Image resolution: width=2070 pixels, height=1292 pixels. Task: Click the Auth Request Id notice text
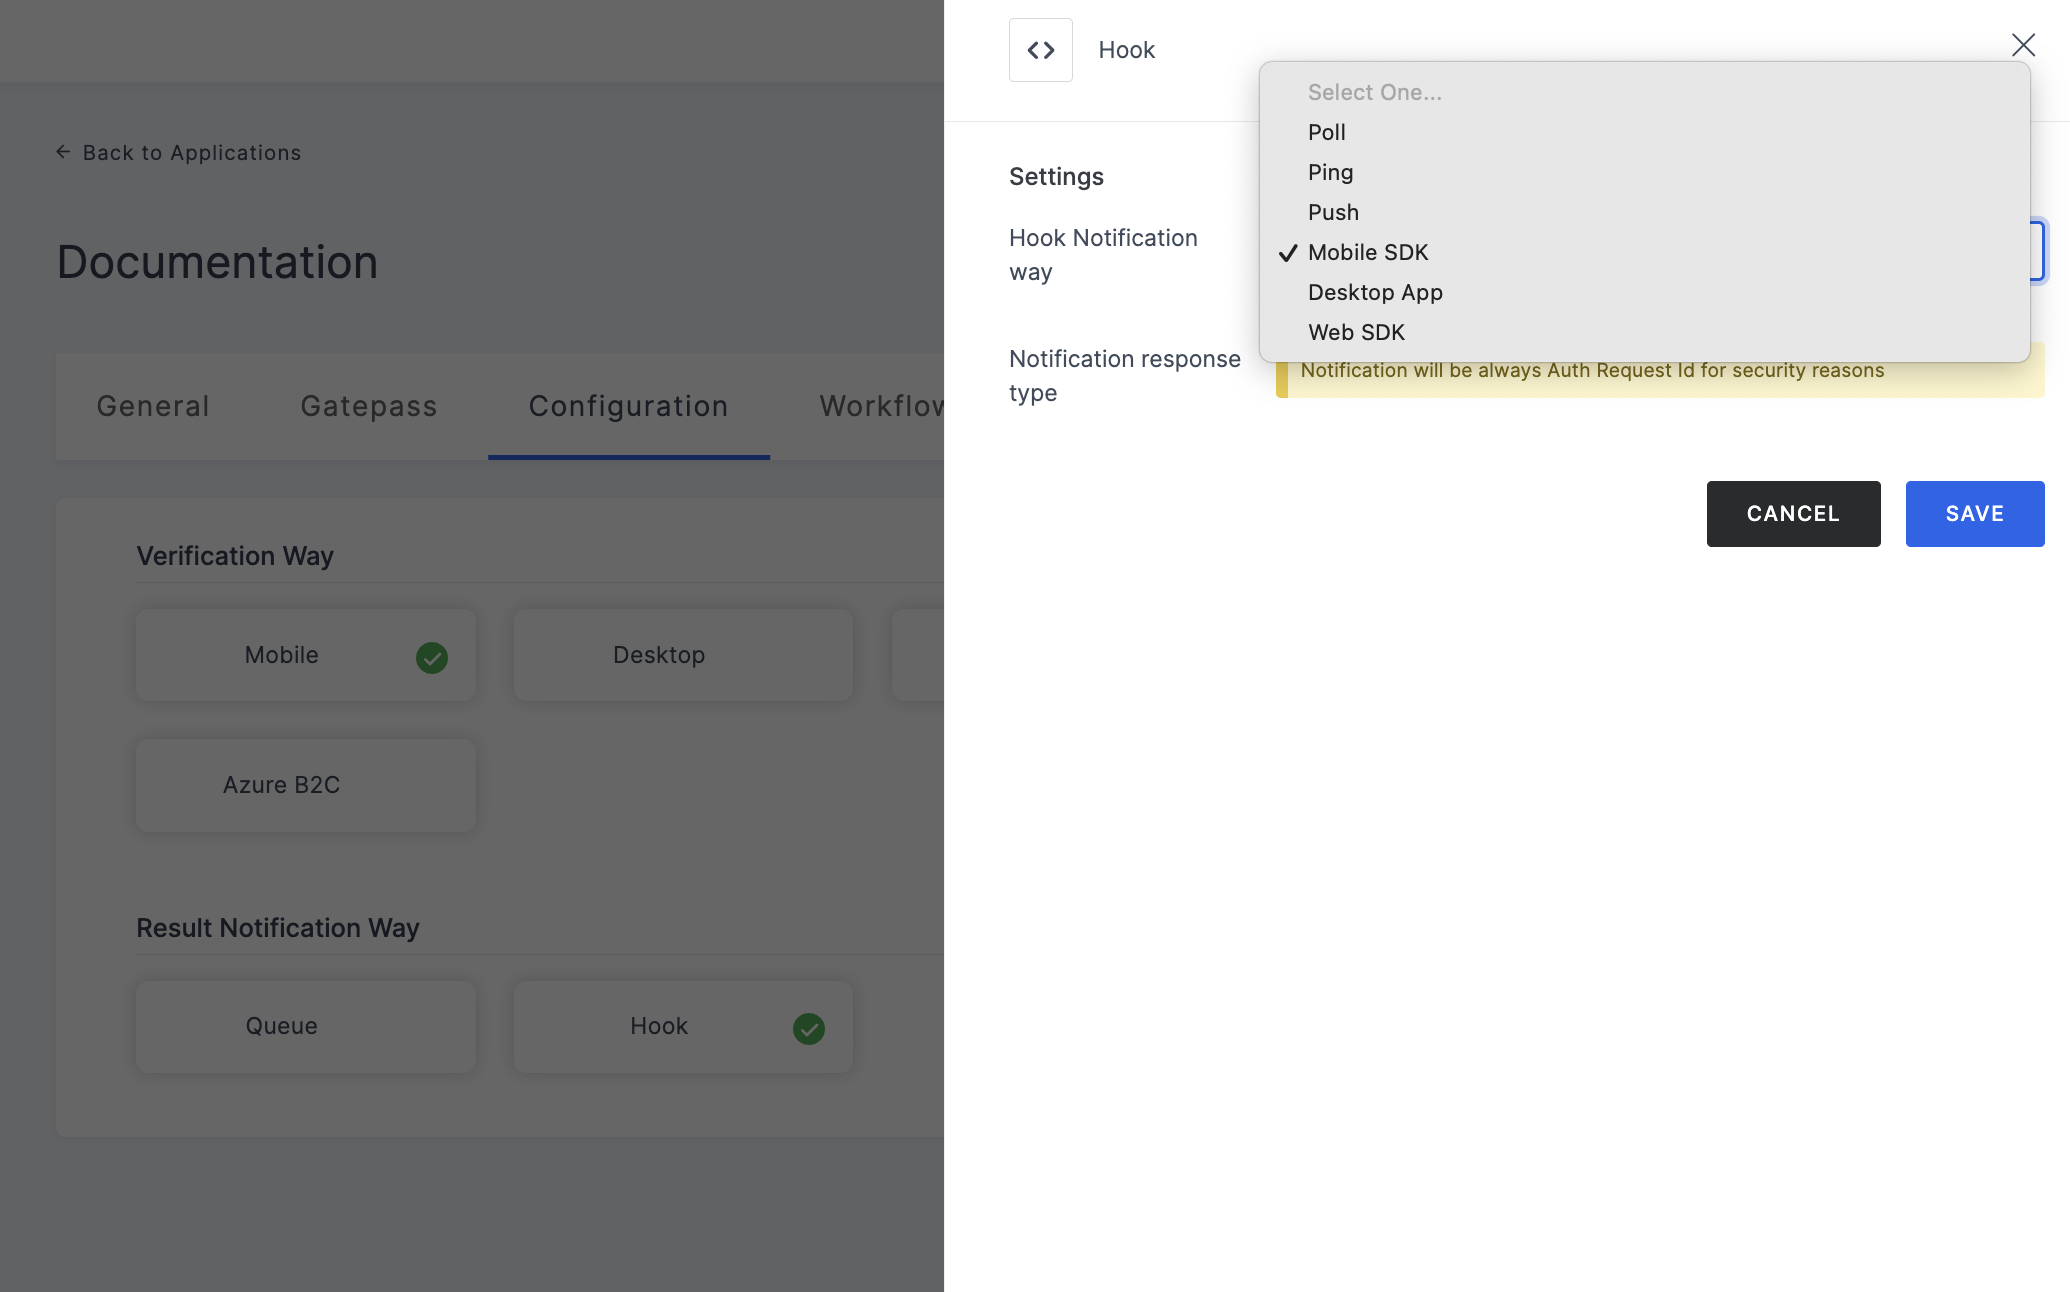click(1592, 370)
